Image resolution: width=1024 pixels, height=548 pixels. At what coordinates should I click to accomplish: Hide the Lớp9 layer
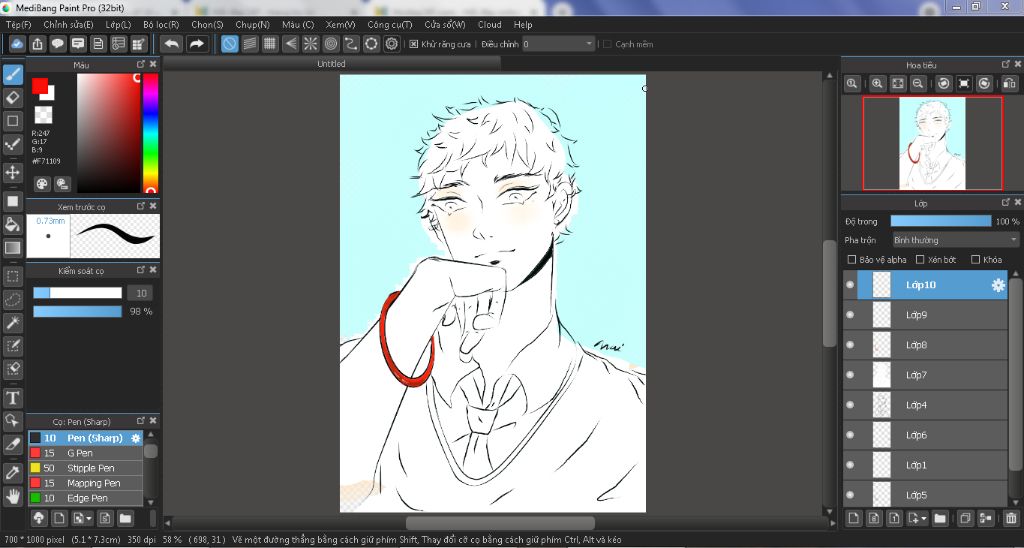point(850,315)
